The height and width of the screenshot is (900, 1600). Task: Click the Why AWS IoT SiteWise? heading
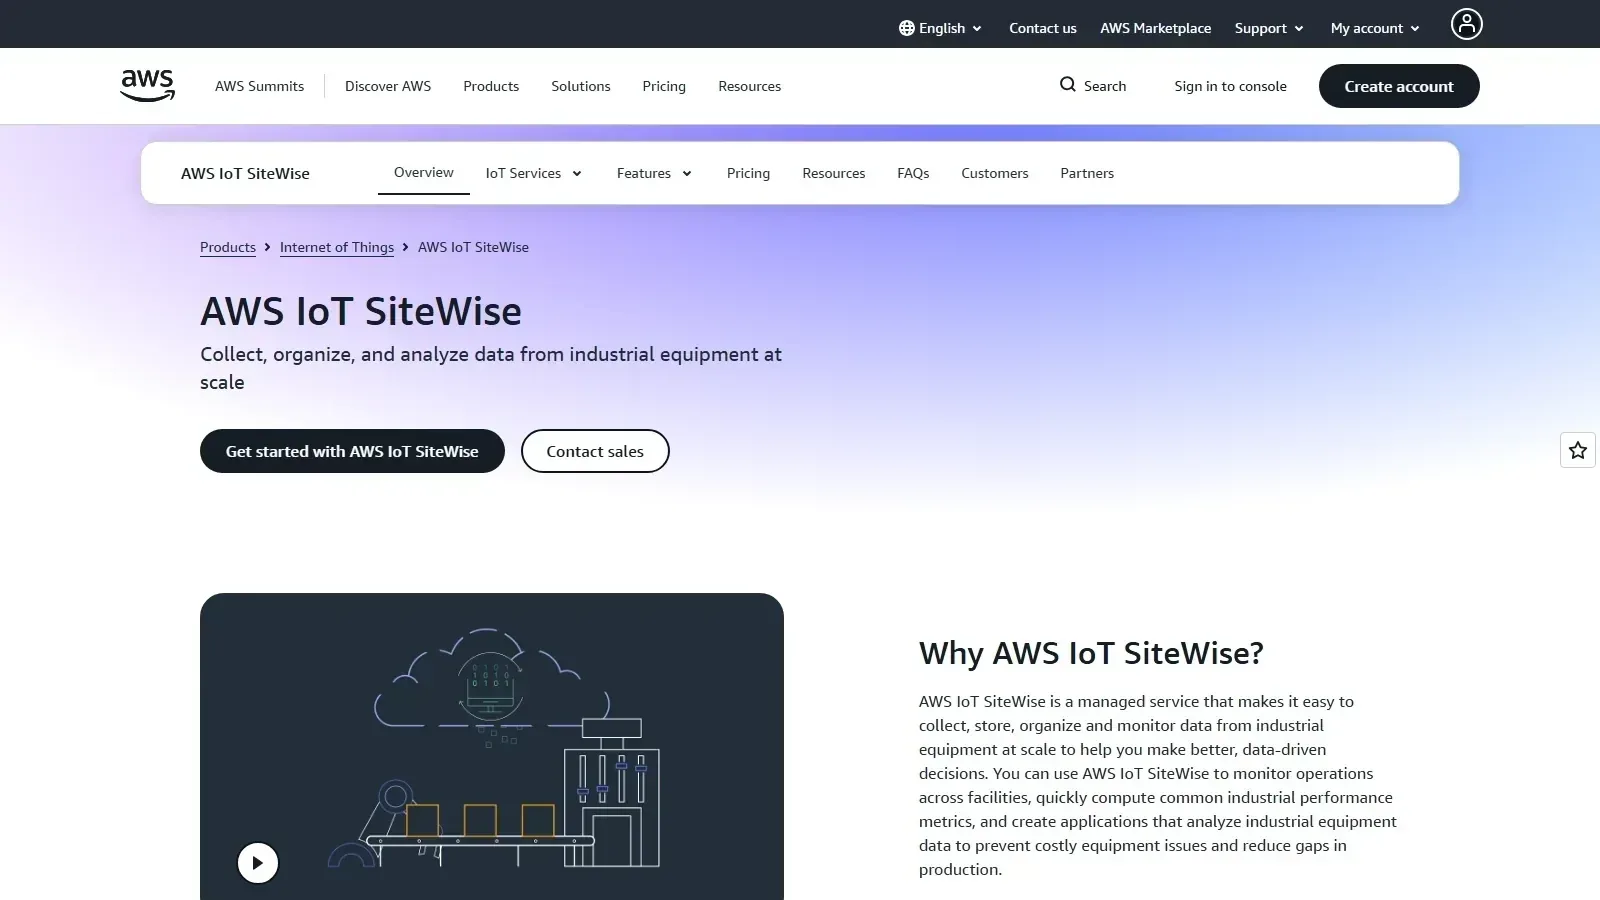click(1091, 653)
